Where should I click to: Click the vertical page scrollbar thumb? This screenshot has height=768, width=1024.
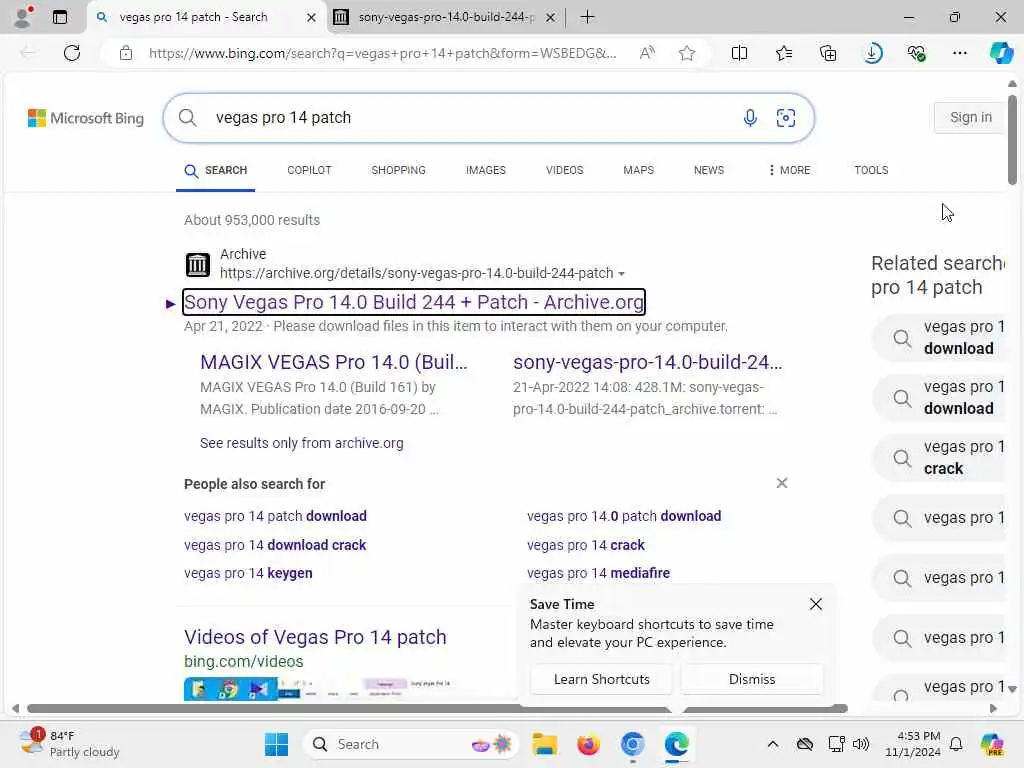click(x=1012, y=140)
